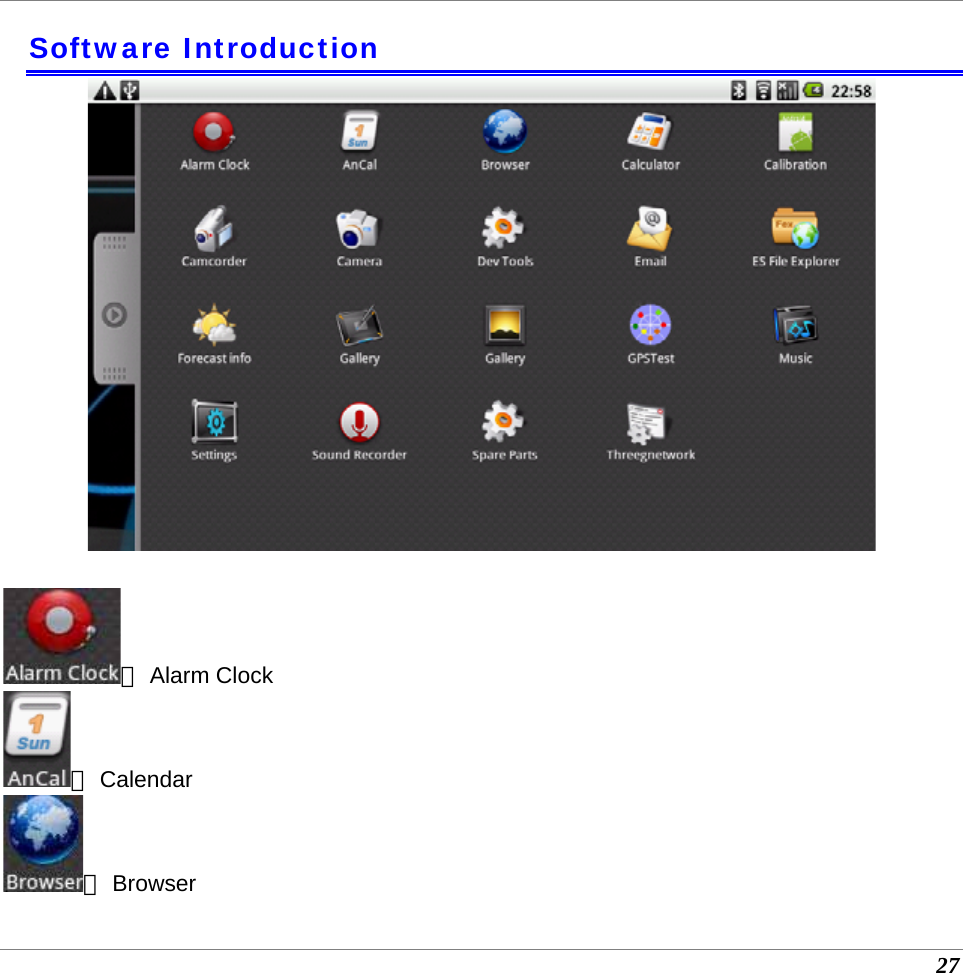
Task: Open the Browser
Action: 503,132
